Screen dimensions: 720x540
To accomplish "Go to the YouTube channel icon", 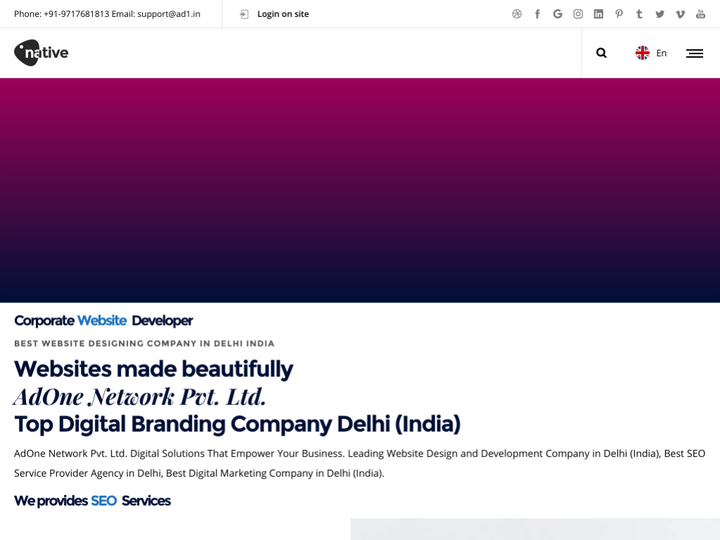I will [701, 14].
